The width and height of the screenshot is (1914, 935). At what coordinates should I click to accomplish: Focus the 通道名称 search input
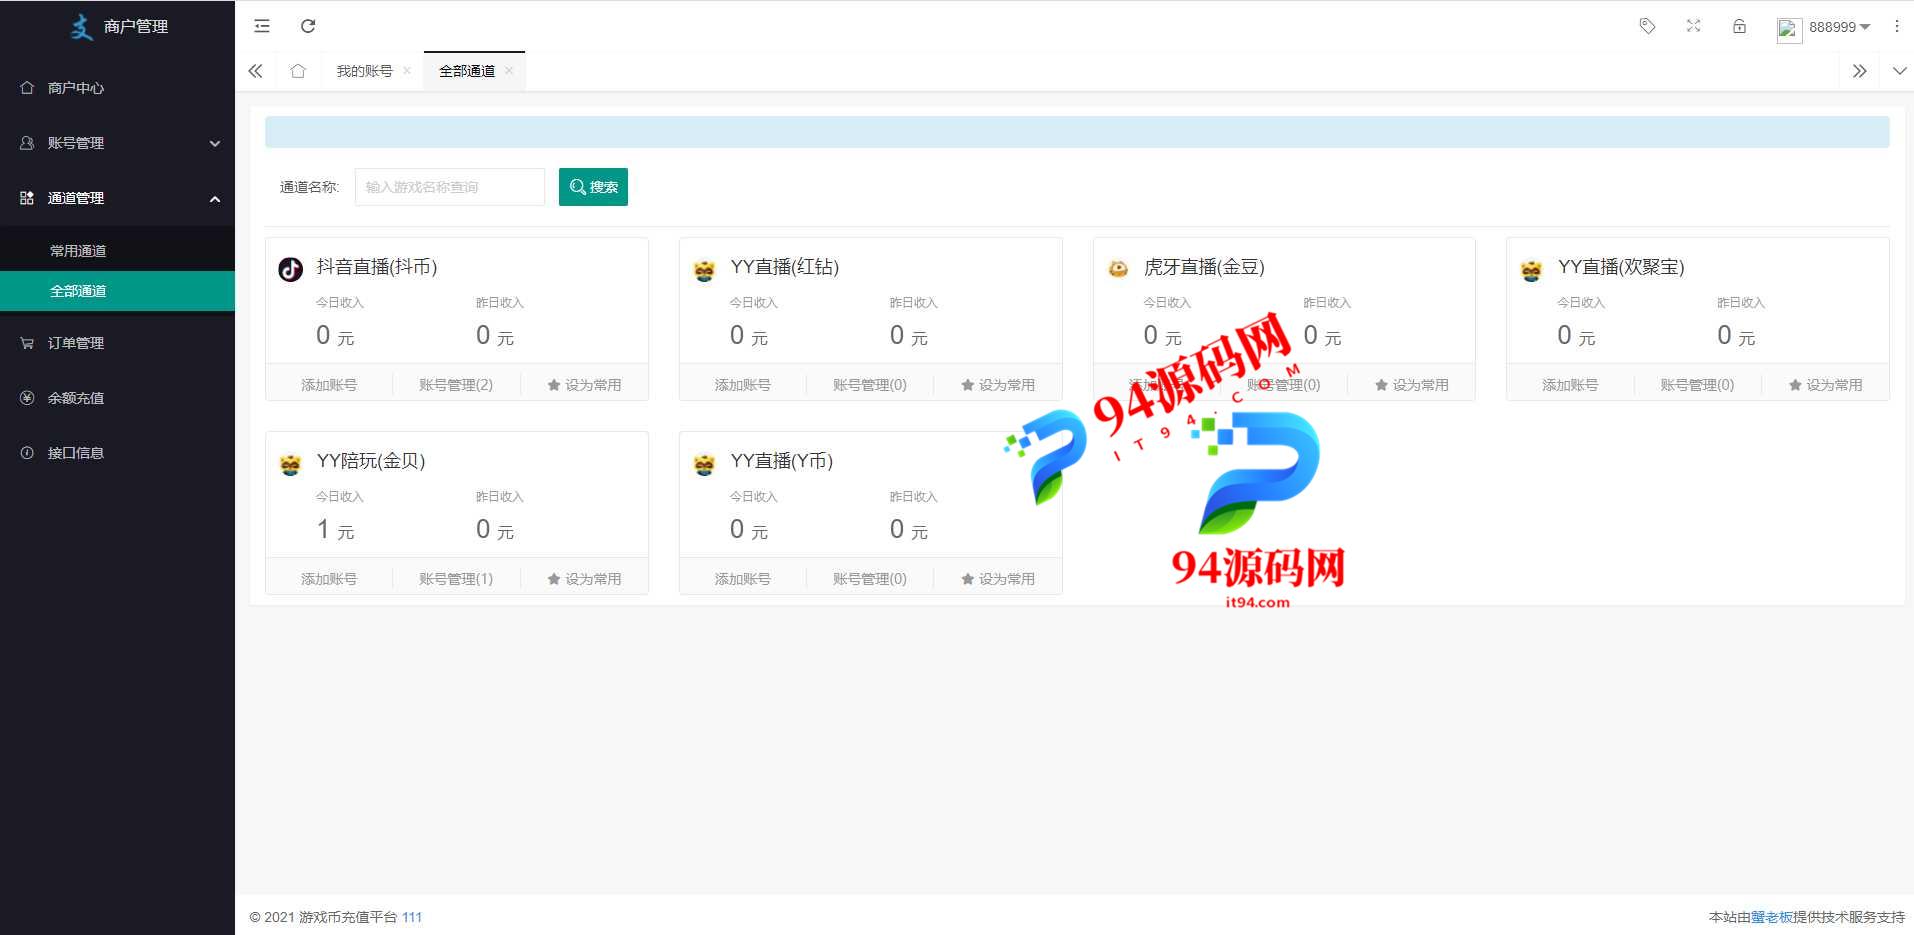[x=450, y=187]
